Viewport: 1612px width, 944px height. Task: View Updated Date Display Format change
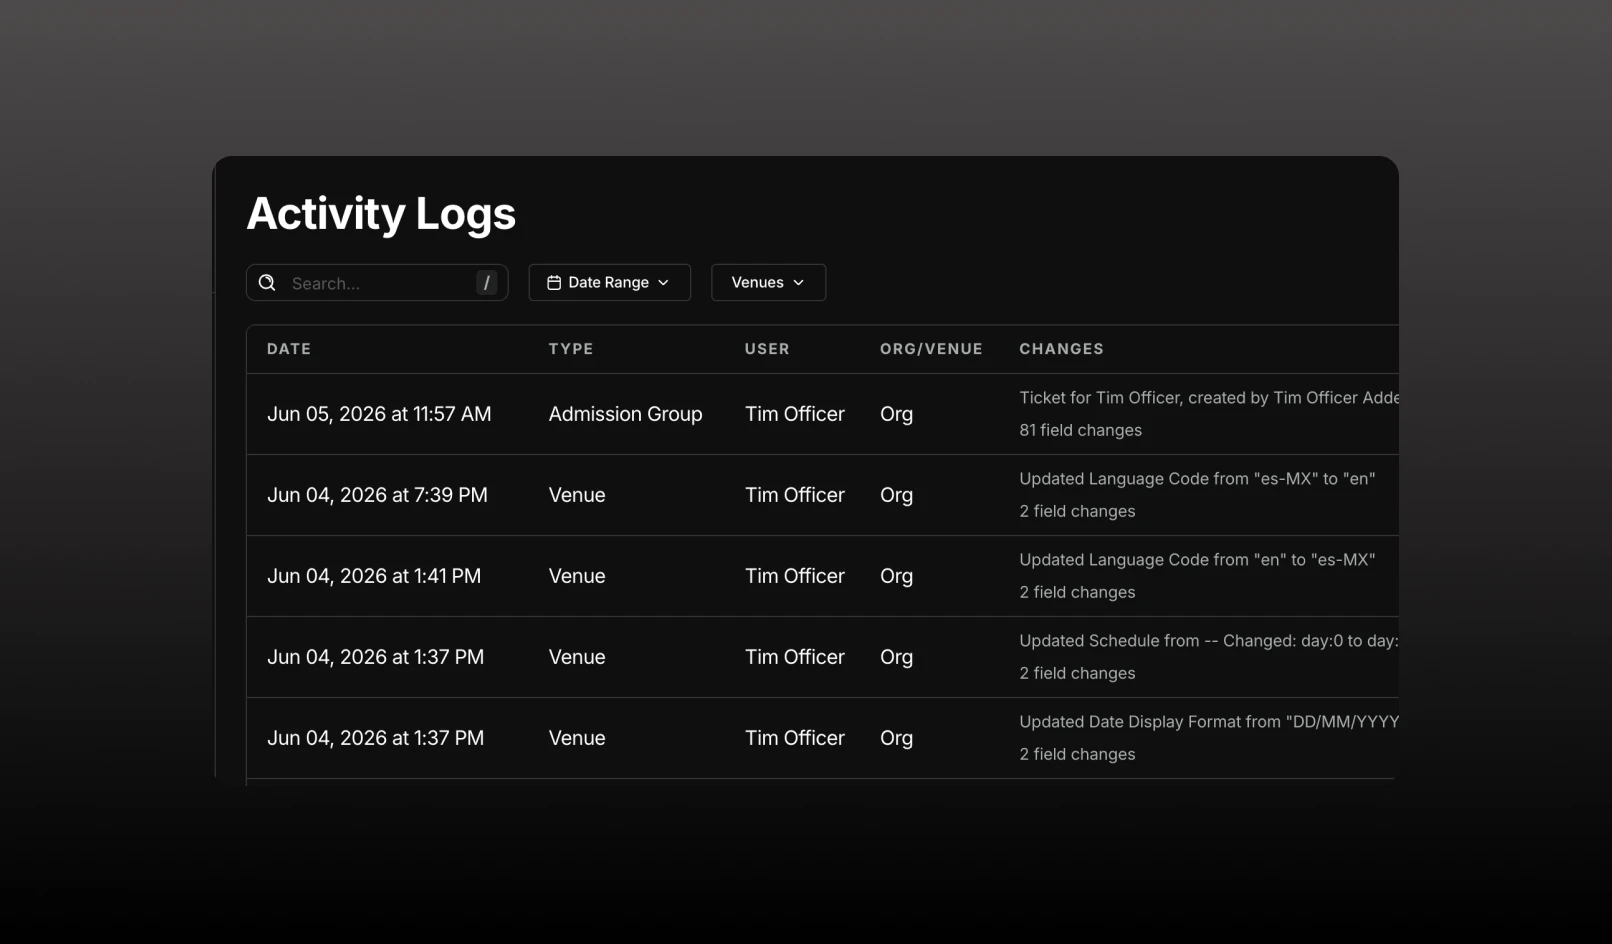[x=1208, y=722]
